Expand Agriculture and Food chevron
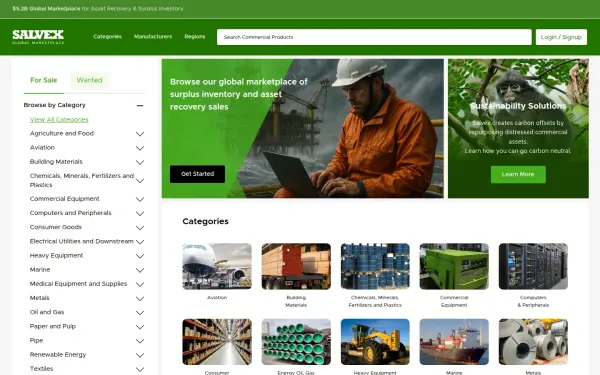The width and height of the screenshot is (600, 375). [140, 134]
